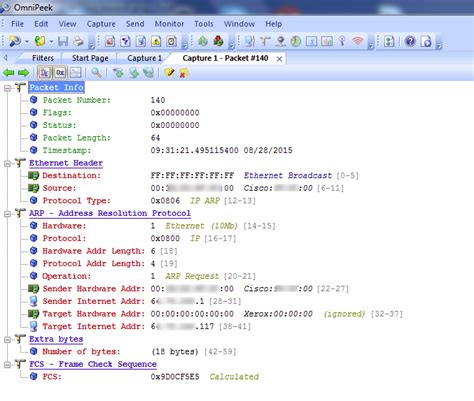474x401 pixels.
Task: Toggle the decode view button
Action: [44, 73]
